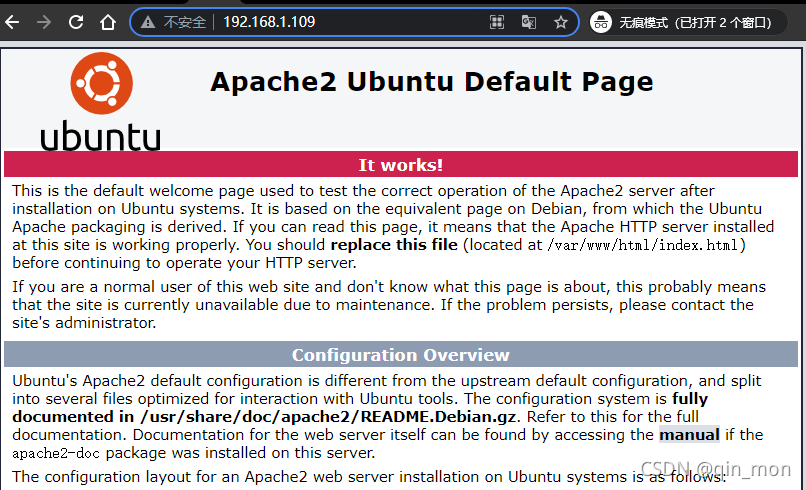Screen dimensions: 806x490
Task: Open the manual link
Action: click(x=689, y=435)
